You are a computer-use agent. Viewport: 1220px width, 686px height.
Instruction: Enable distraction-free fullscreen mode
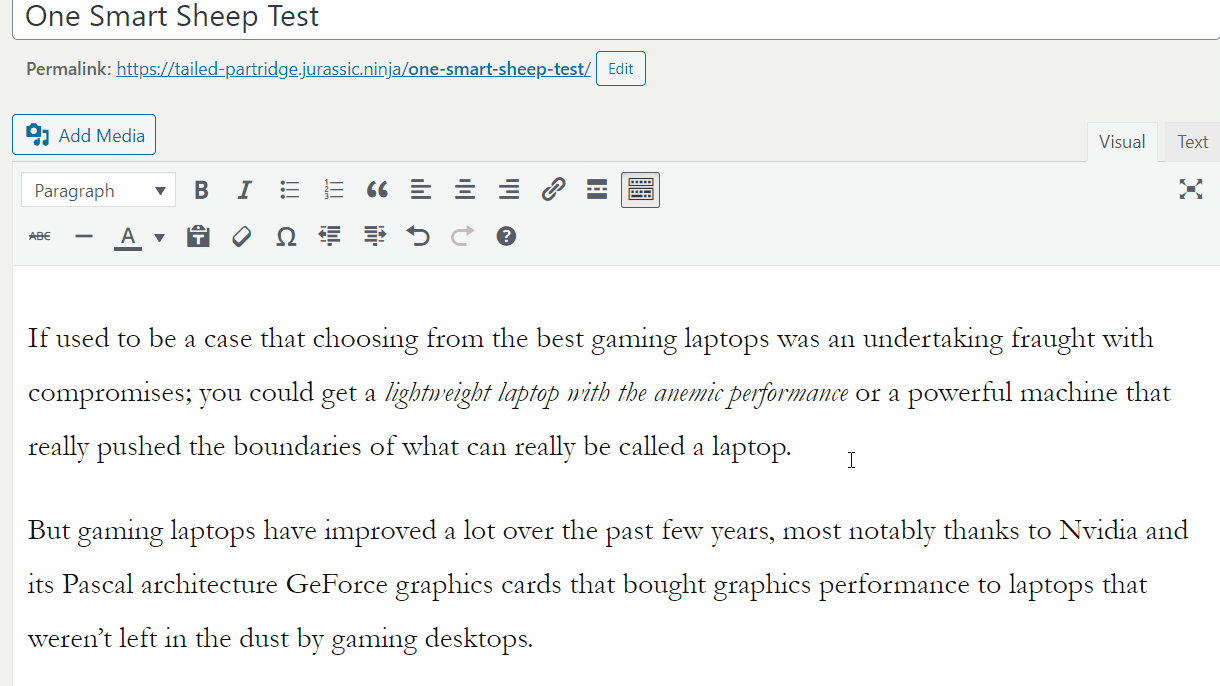[1190, 190]
